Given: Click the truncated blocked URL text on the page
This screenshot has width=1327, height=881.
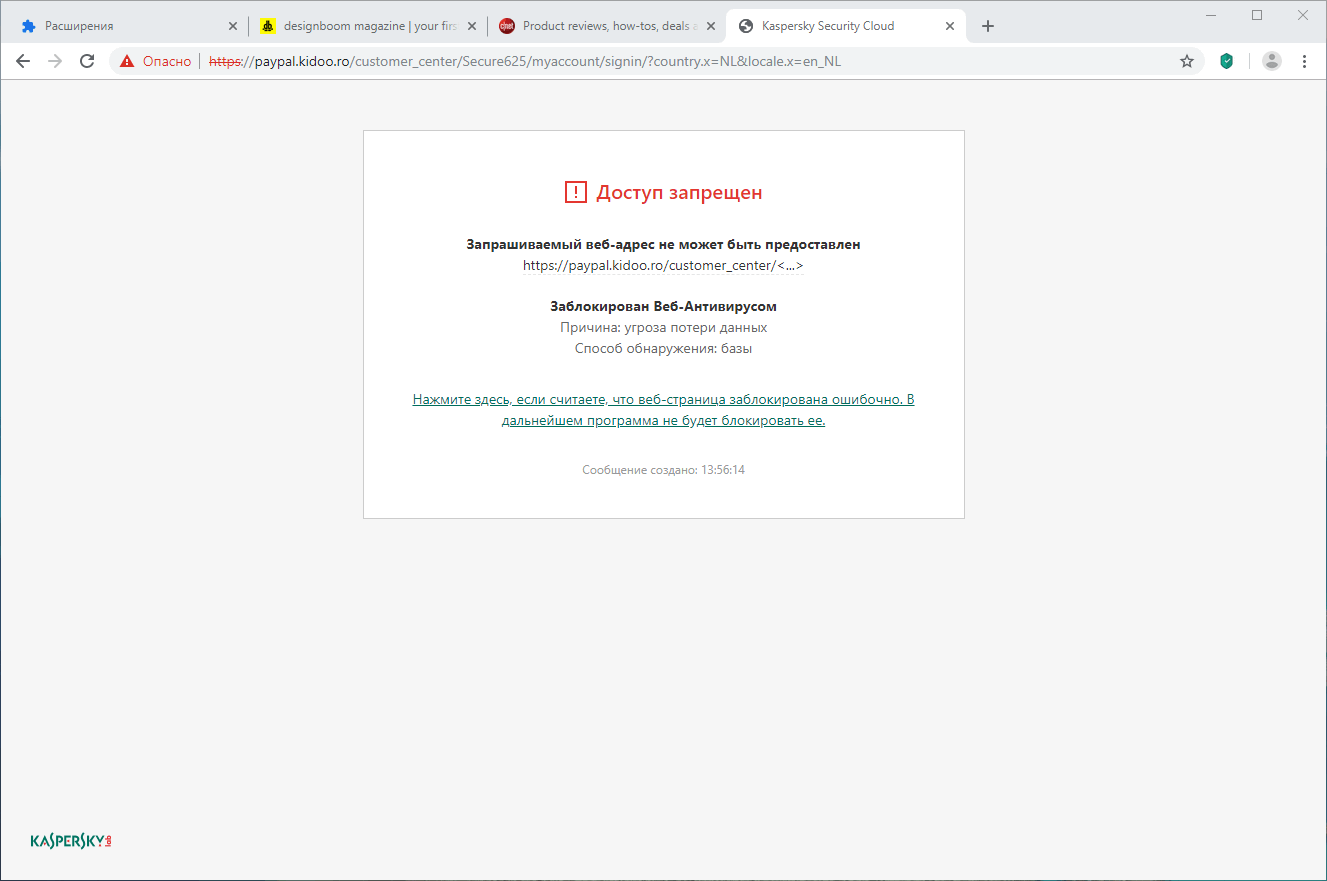Looking at the screenshot, I should click(663, 266).
